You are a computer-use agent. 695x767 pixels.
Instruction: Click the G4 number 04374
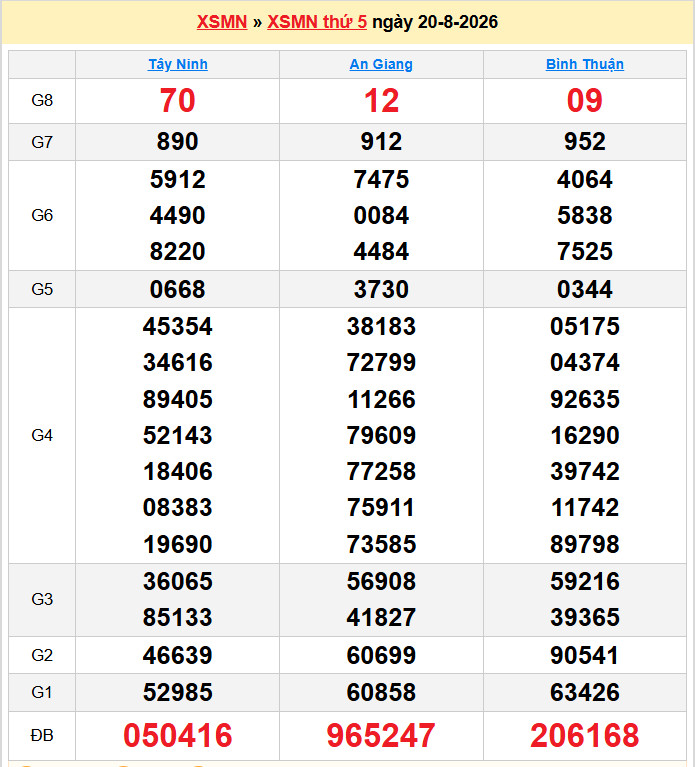click(584, 362)
